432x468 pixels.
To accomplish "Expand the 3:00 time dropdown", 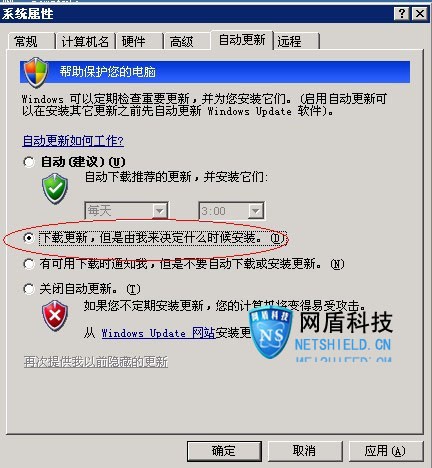I will coord(232,211).
